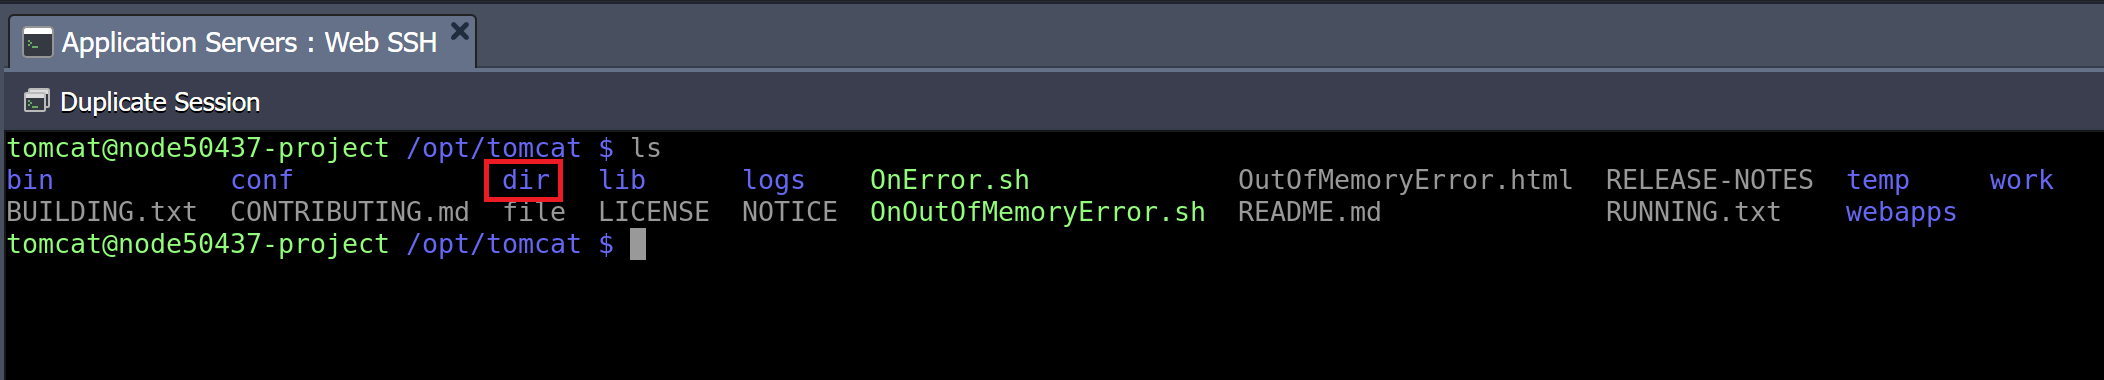Click the bin directory in listing
2104x380 pixels.
[x=30, y=180]
